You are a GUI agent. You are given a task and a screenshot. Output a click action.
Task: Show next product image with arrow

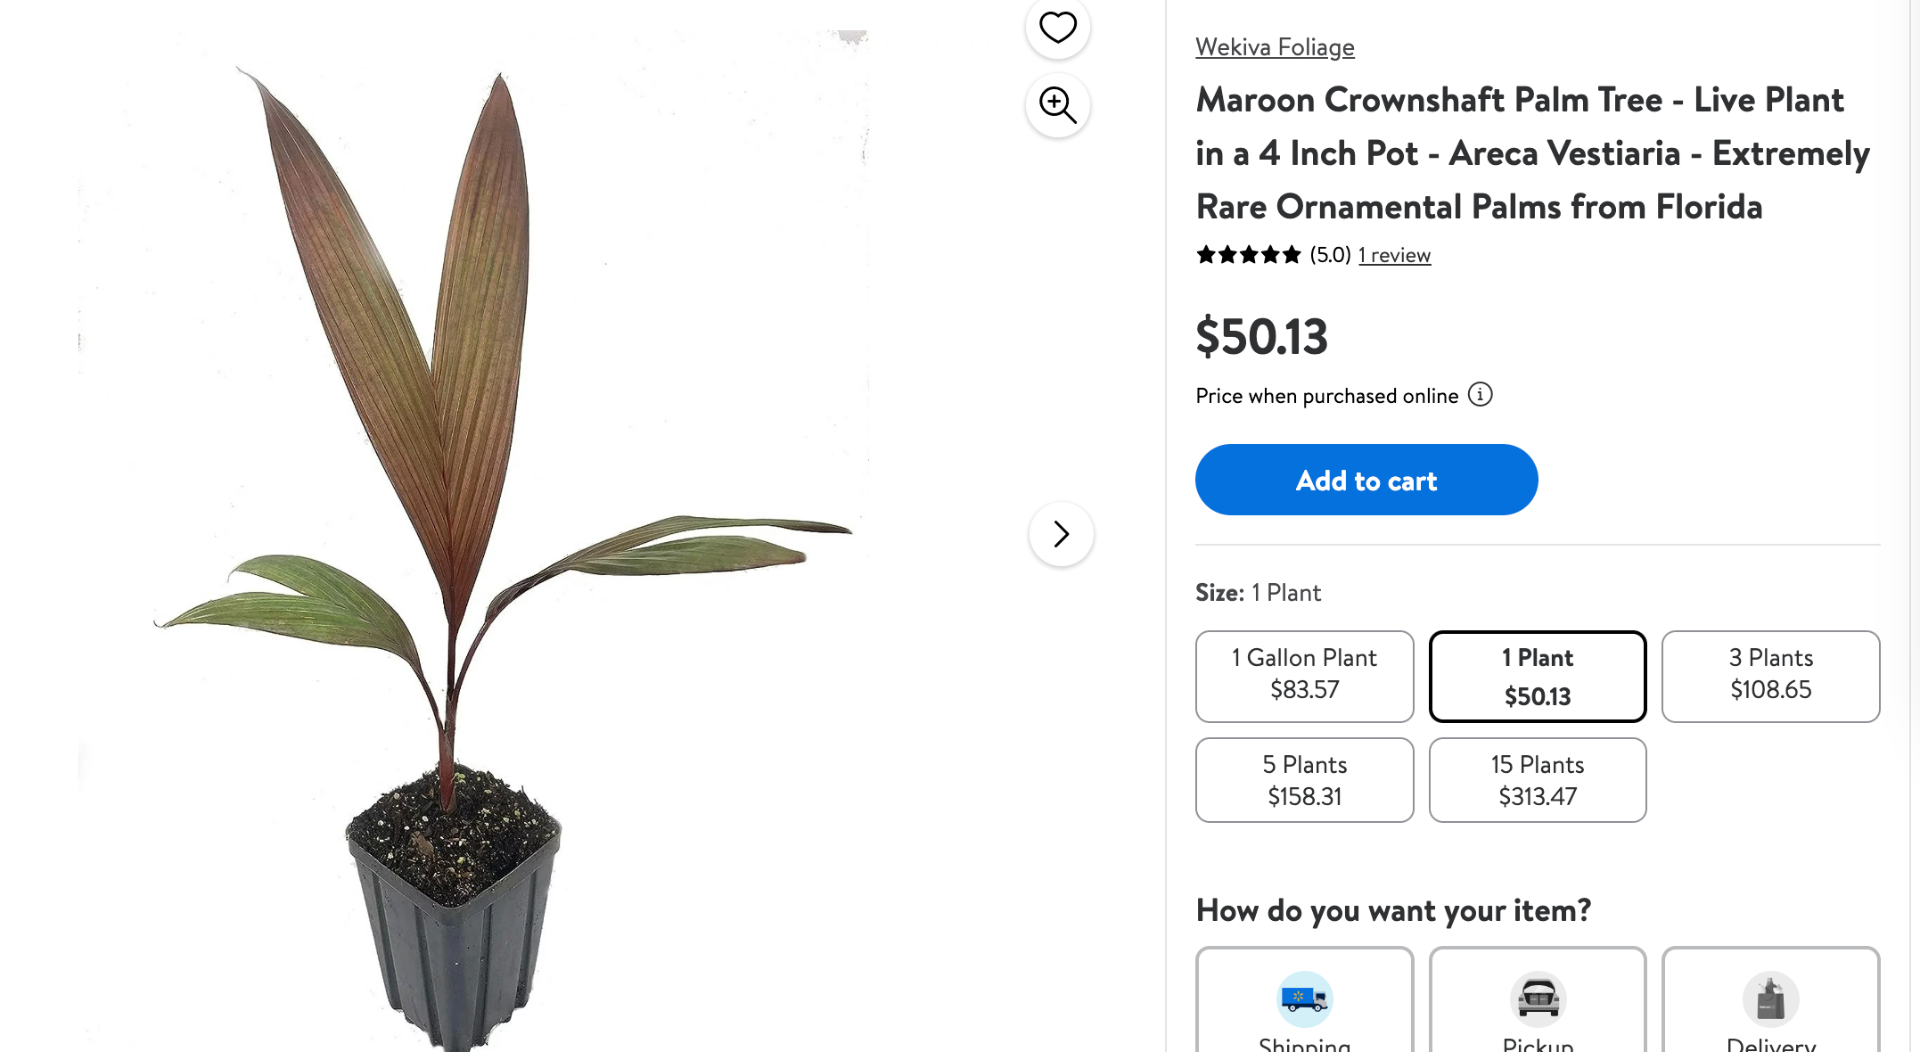tap(1061, 534)
